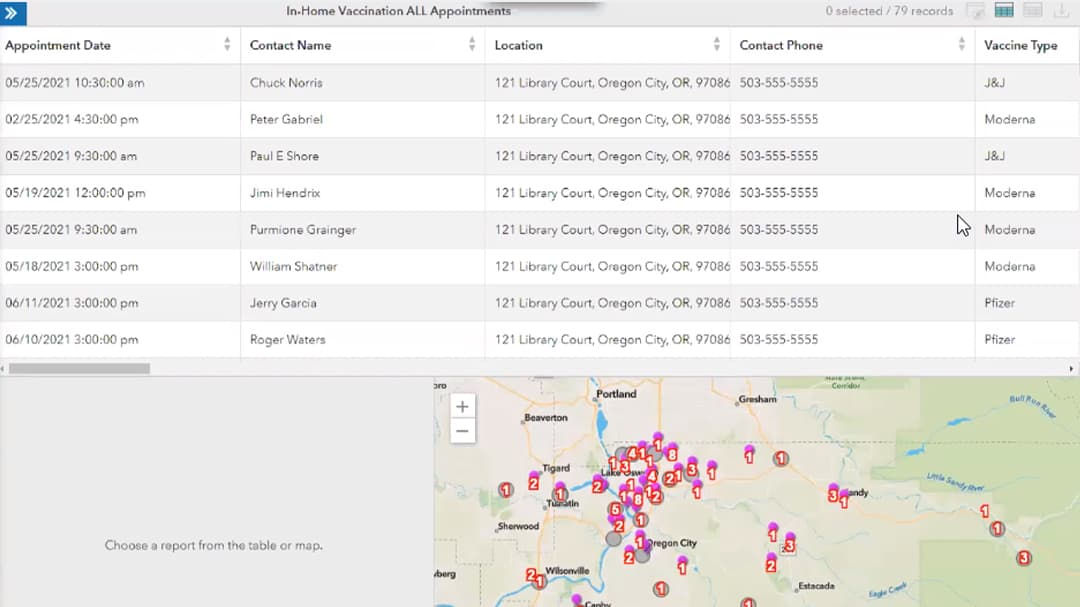Click the horizontal scrollbar below the table

[80, 368]
